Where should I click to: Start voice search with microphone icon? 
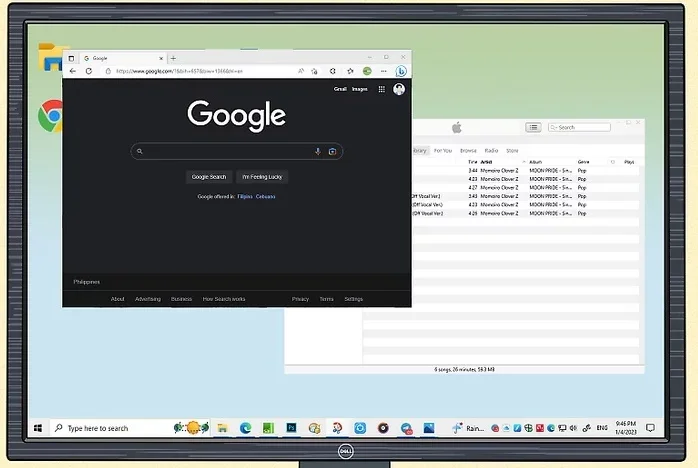click(318, 151)
